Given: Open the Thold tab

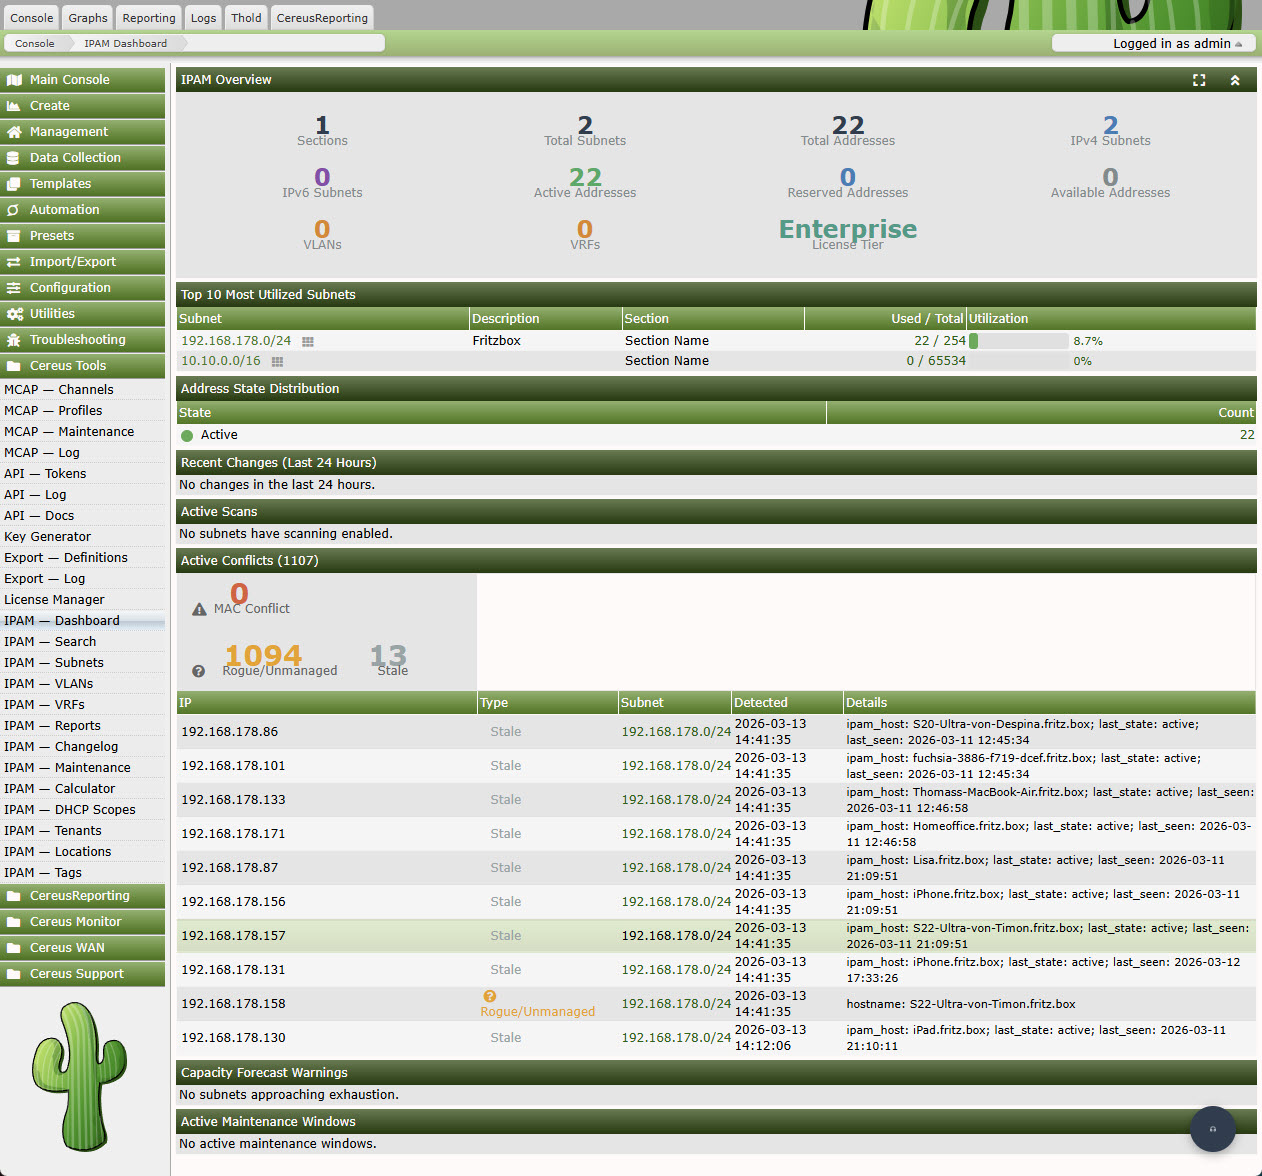Looking at the screenshot, I should pos(245,17).
